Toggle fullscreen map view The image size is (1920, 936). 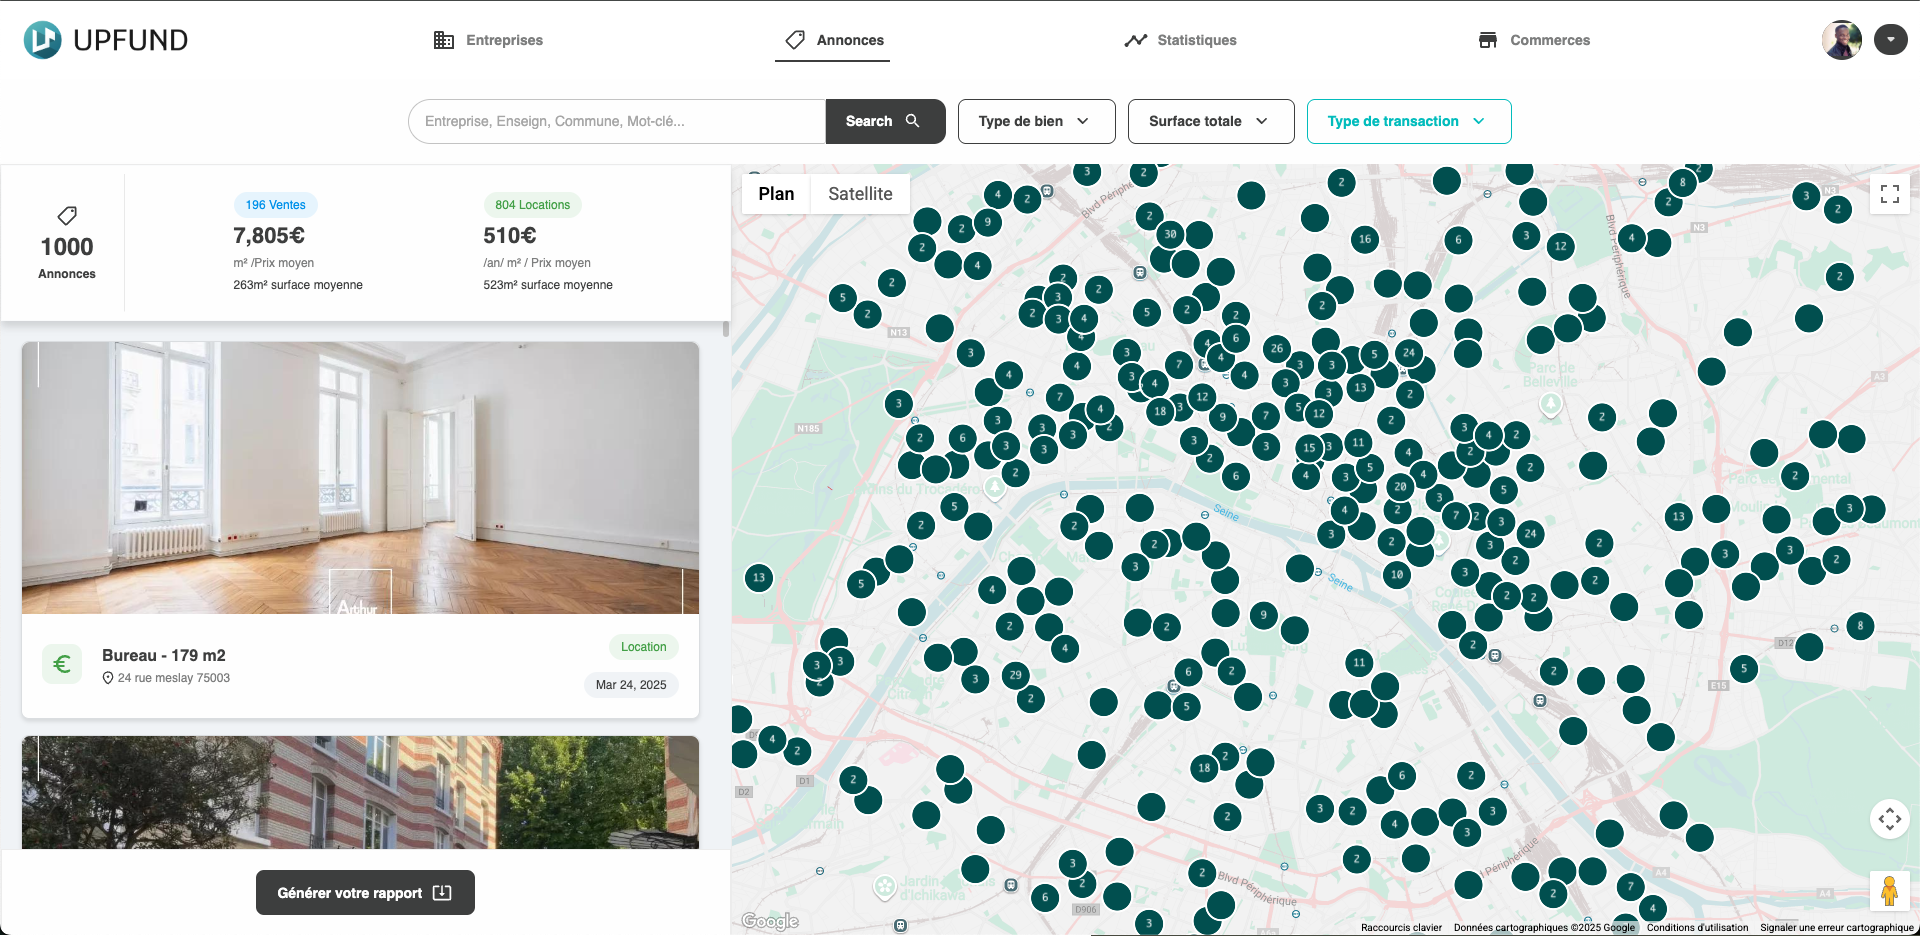(1890, 194)
